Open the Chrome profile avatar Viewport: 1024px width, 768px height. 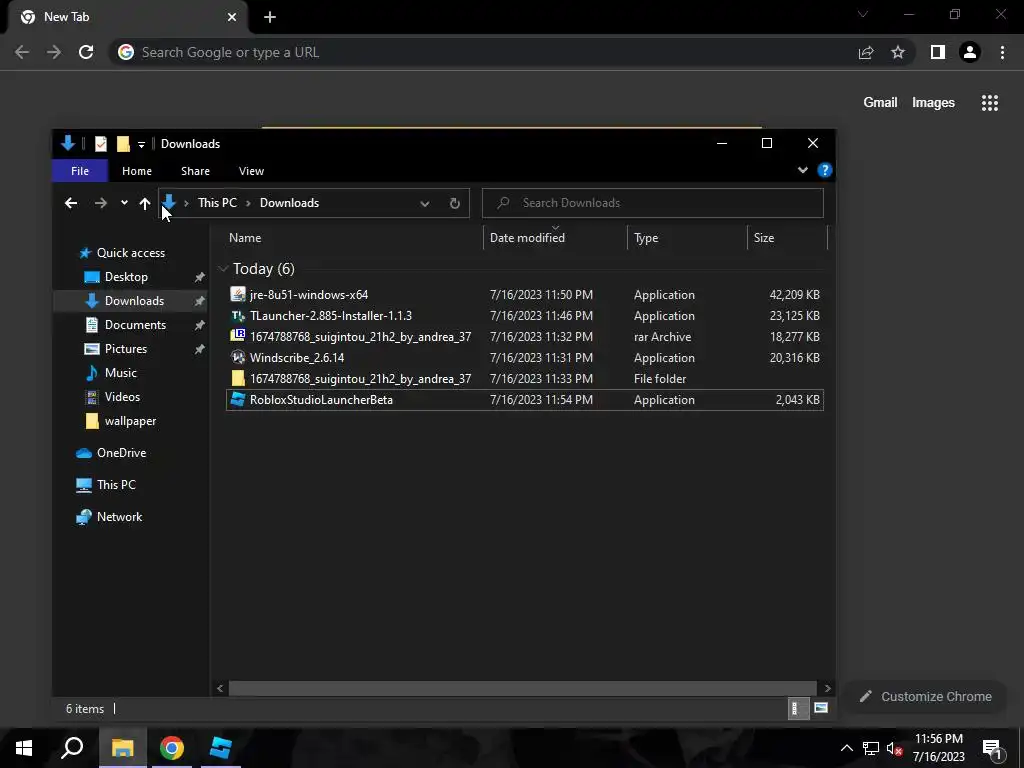(x=970, y=52)
